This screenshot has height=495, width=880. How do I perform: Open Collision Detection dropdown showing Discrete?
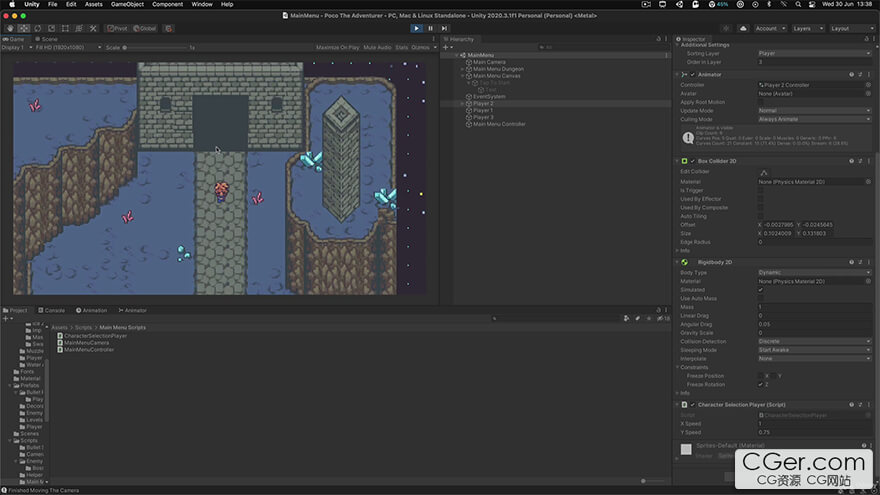(814, 342)
